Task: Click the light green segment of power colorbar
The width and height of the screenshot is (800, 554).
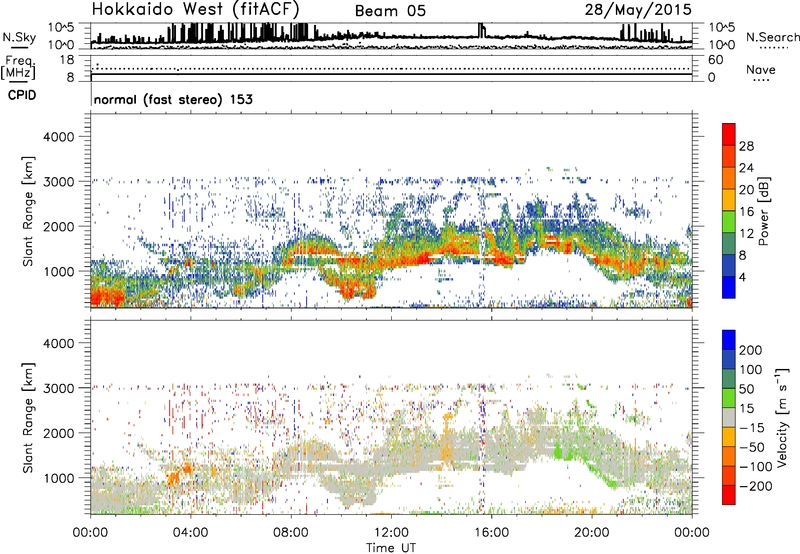Action: click(x=729, y=221)
